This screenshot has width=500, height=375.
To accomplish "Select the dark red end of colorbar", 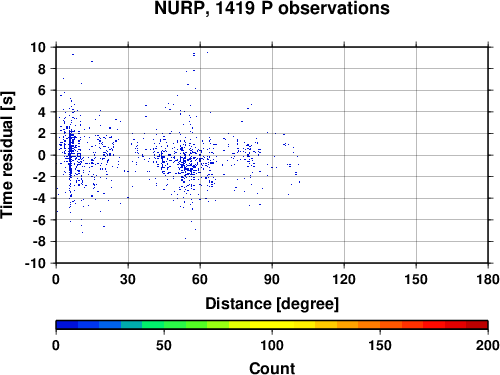I will coord(477,325).
